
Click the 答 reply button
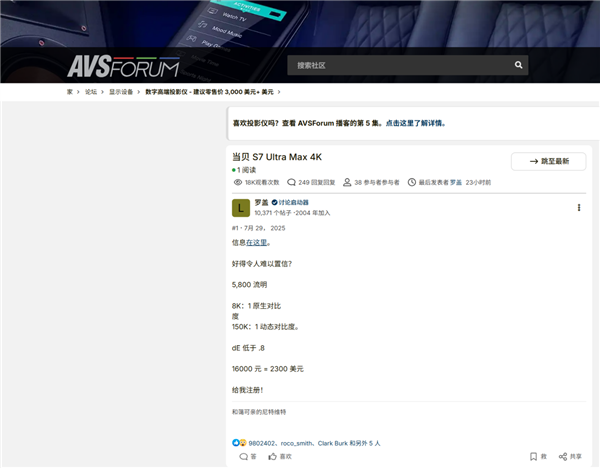[248, 457]
